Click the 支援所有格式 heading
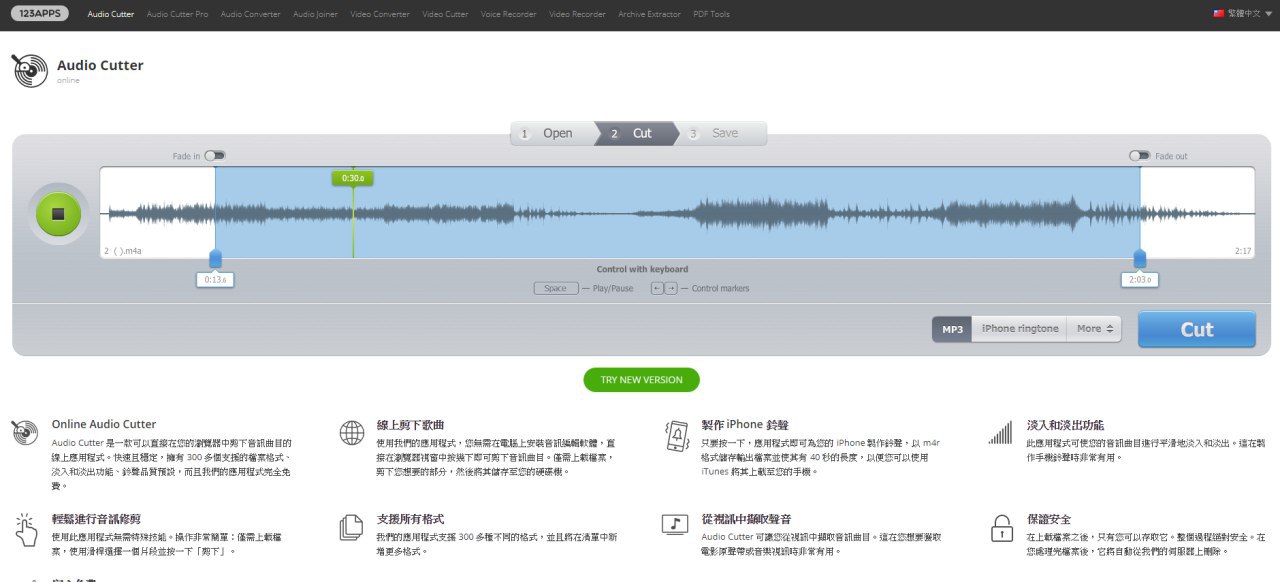1280x582 pixels. pyautogui.click(x=410, y=519)
